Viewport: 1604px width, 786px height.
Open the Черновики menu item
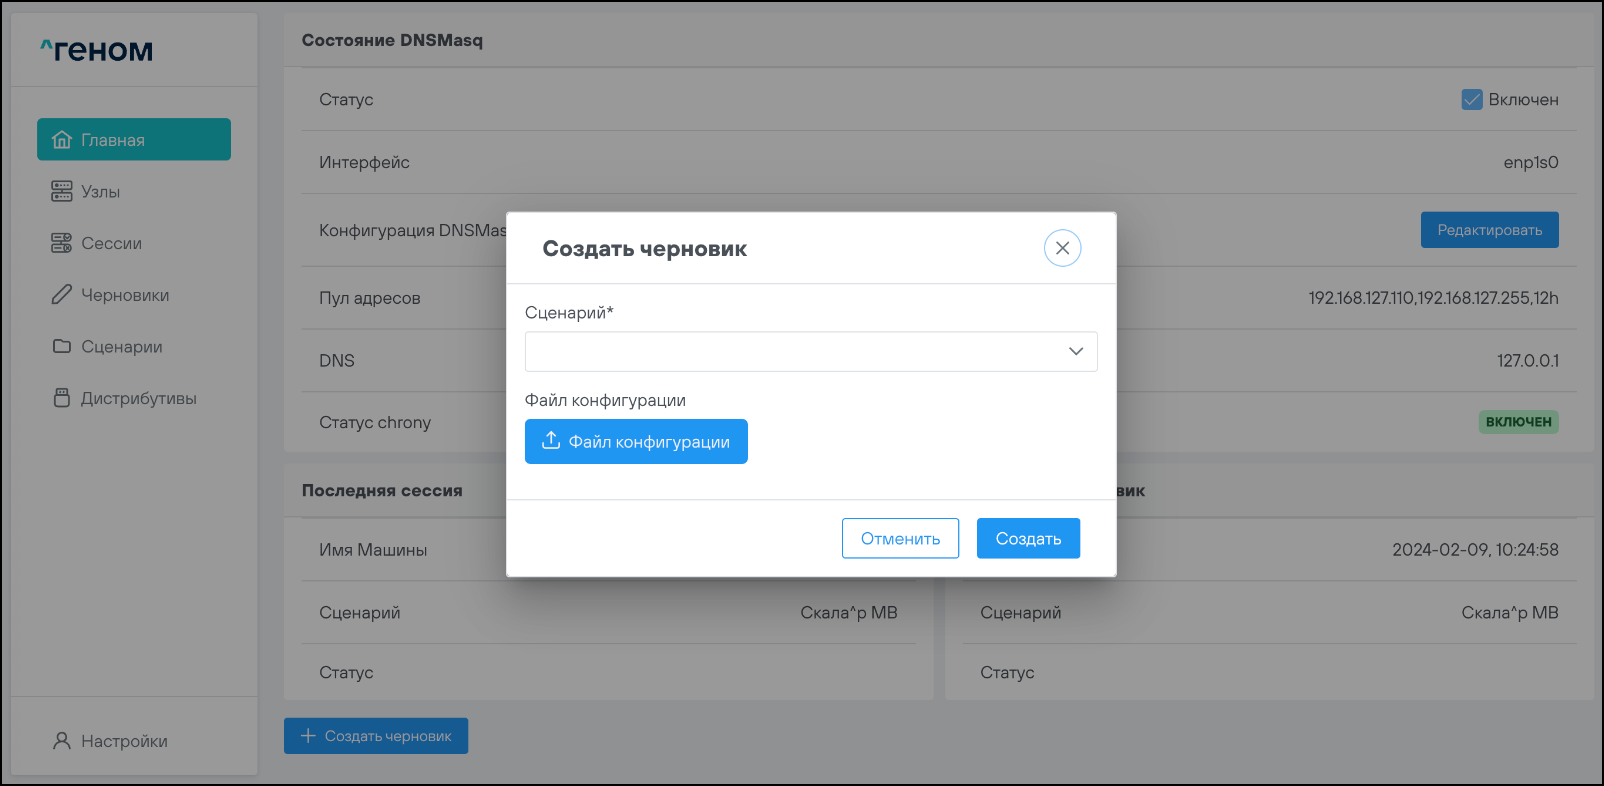pos(125,295)
